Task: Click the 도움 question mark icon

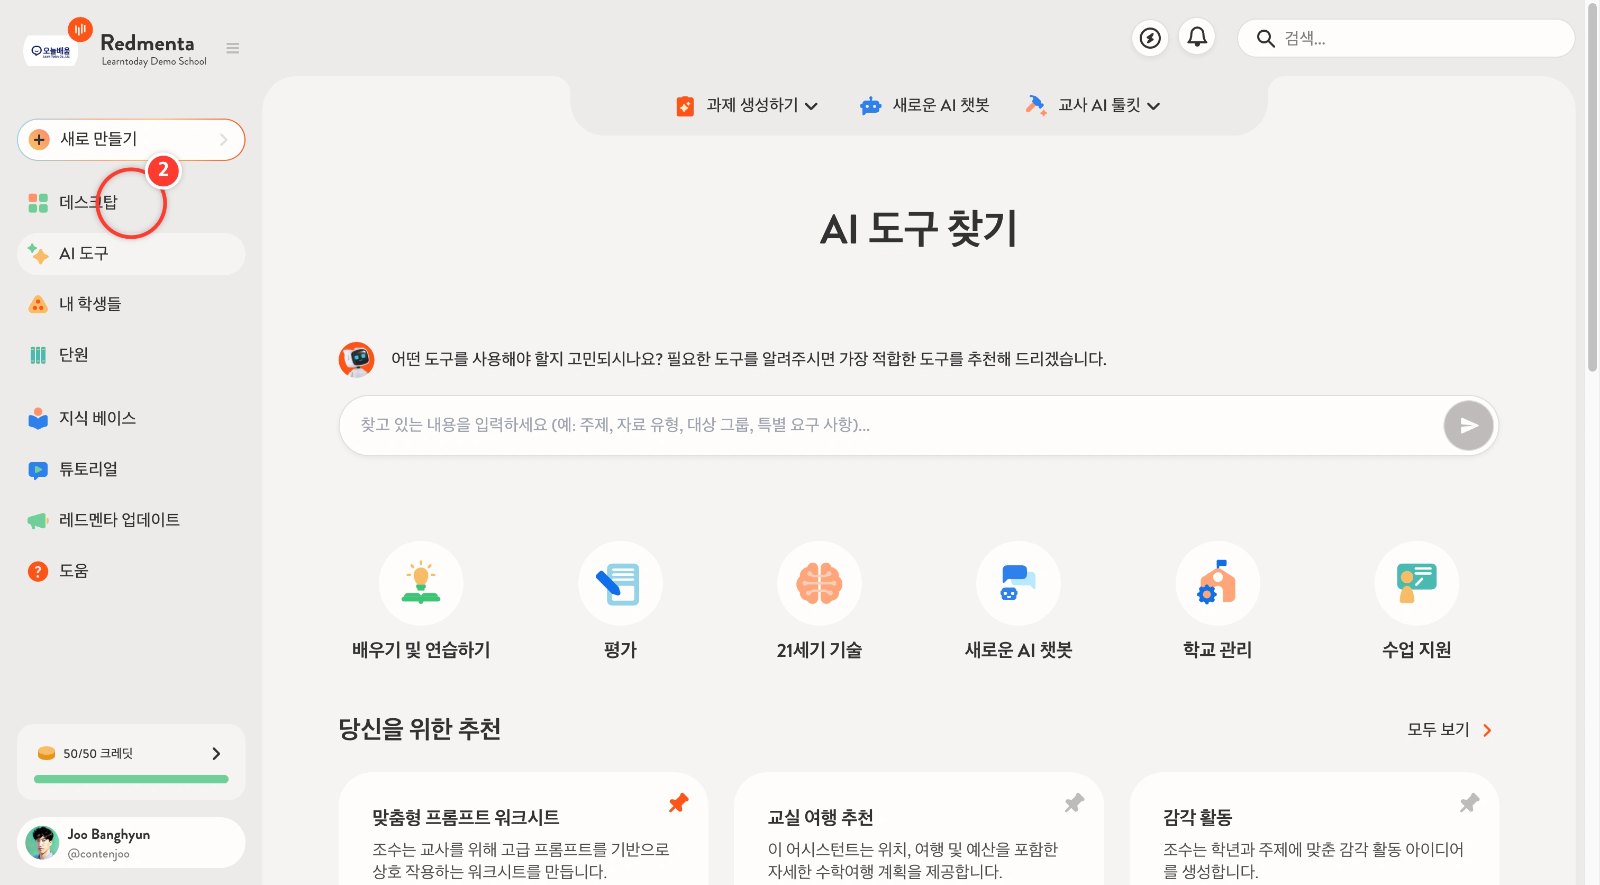Action: pyautogui.click(x=38, y=571)
